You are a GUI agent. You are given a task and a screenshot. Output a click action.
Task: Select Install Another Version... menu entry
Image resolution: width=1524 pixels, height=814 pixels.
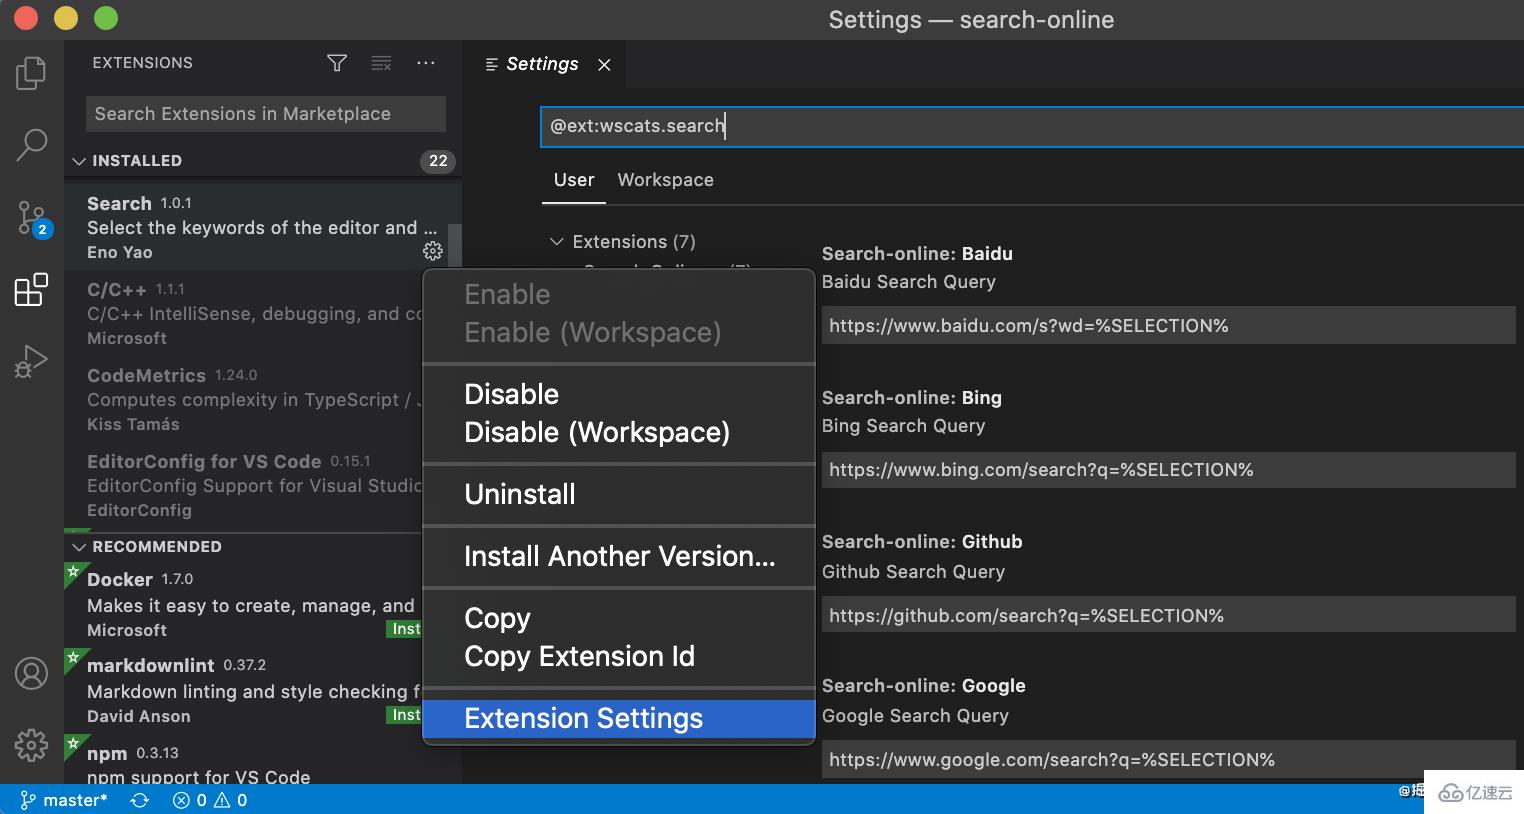pos(619,556)
